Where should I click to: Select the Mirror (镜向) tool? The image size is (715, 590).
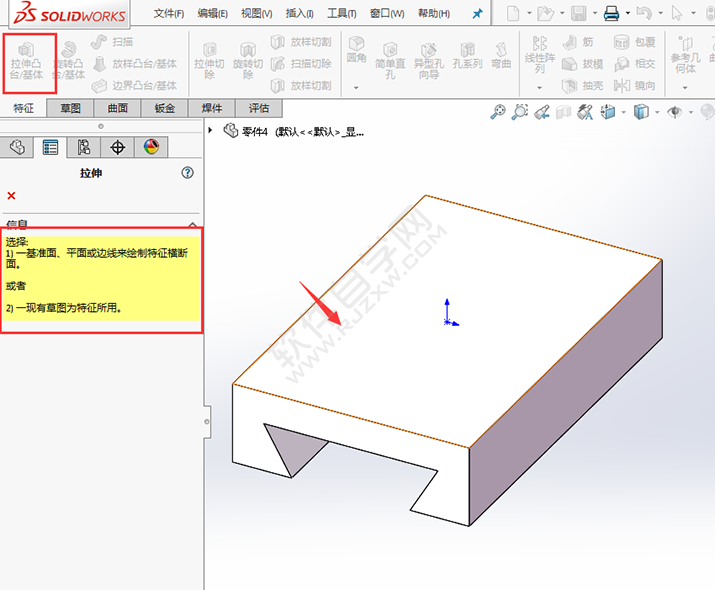pos(634,85)
